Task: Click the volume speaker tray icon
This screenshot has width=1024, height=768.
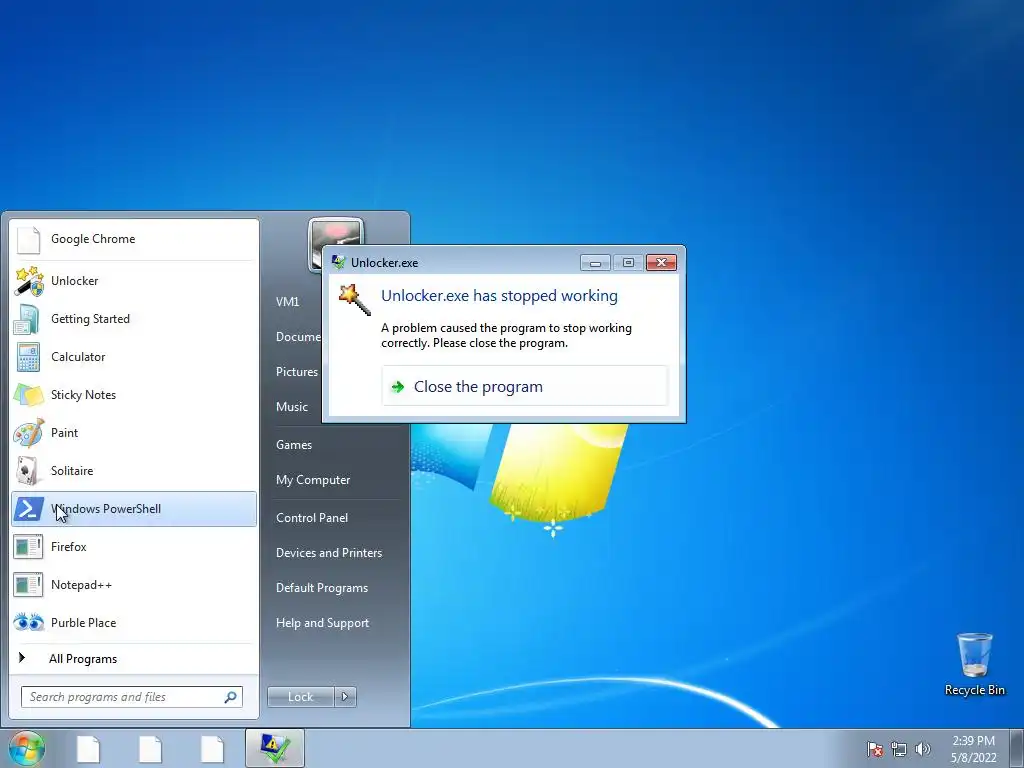Action: tap(923, 748)
